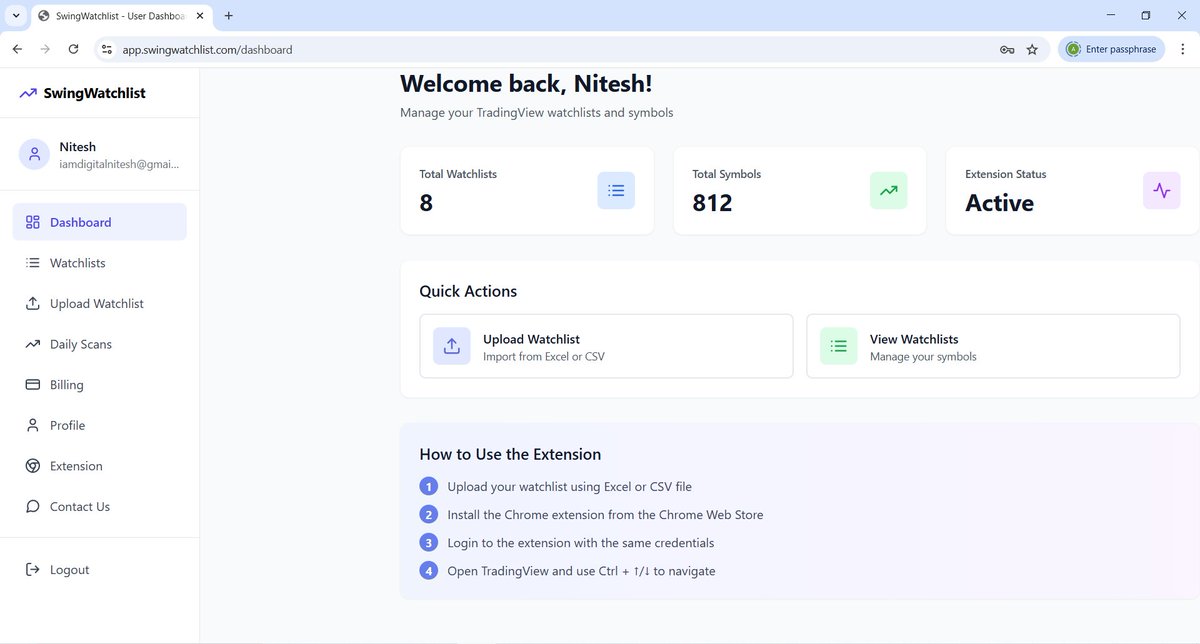The height and width of the screenshot is (644, 1200).
Task: Click the Extension Chrome icon in sidebar
Action: pos(33,466)
